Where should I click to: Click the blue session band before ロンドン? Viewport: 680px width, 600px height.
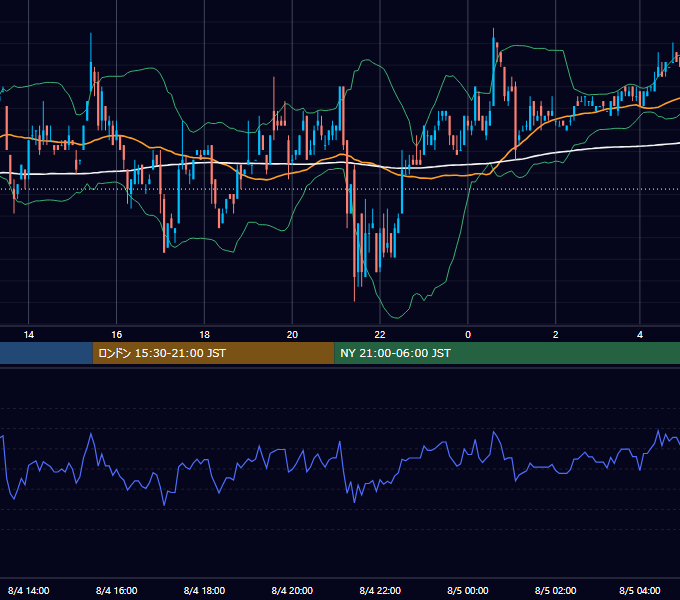coord(46,353)
